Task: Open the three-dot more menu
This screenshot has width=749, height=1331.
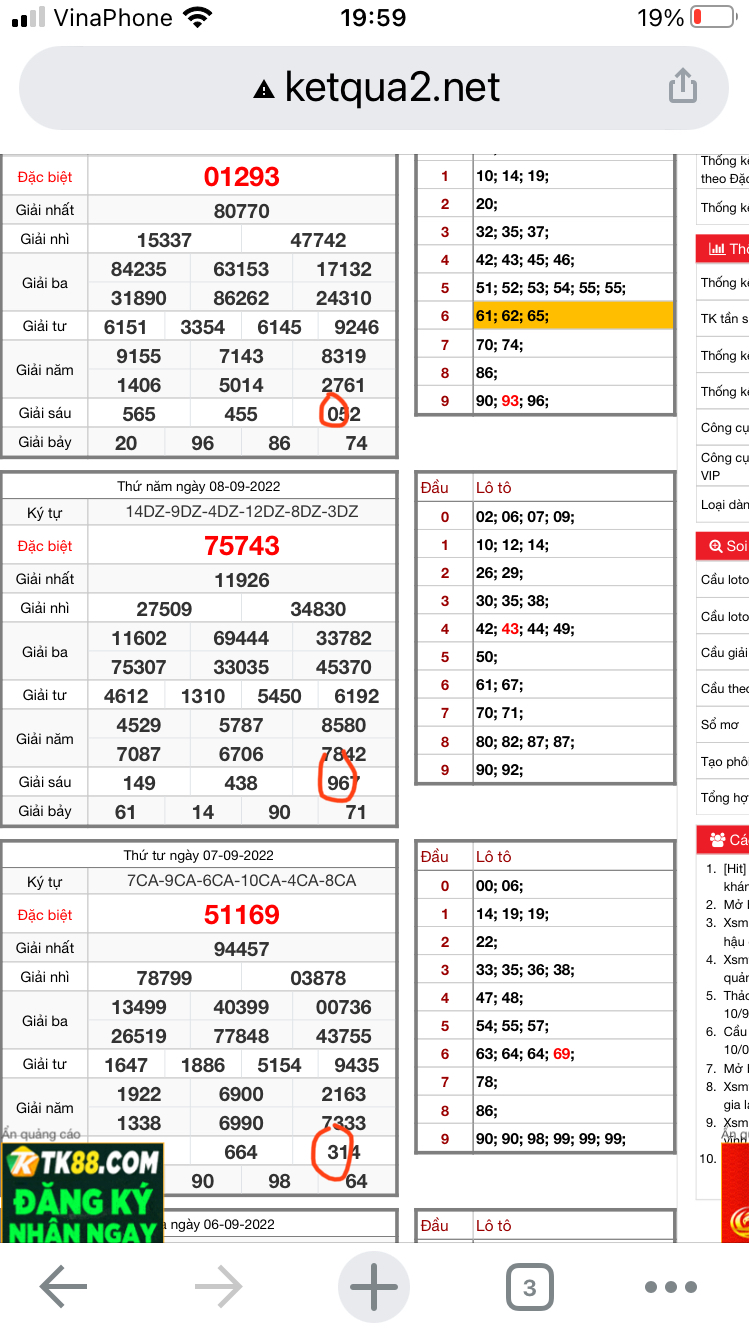Action: point(670,1287)
